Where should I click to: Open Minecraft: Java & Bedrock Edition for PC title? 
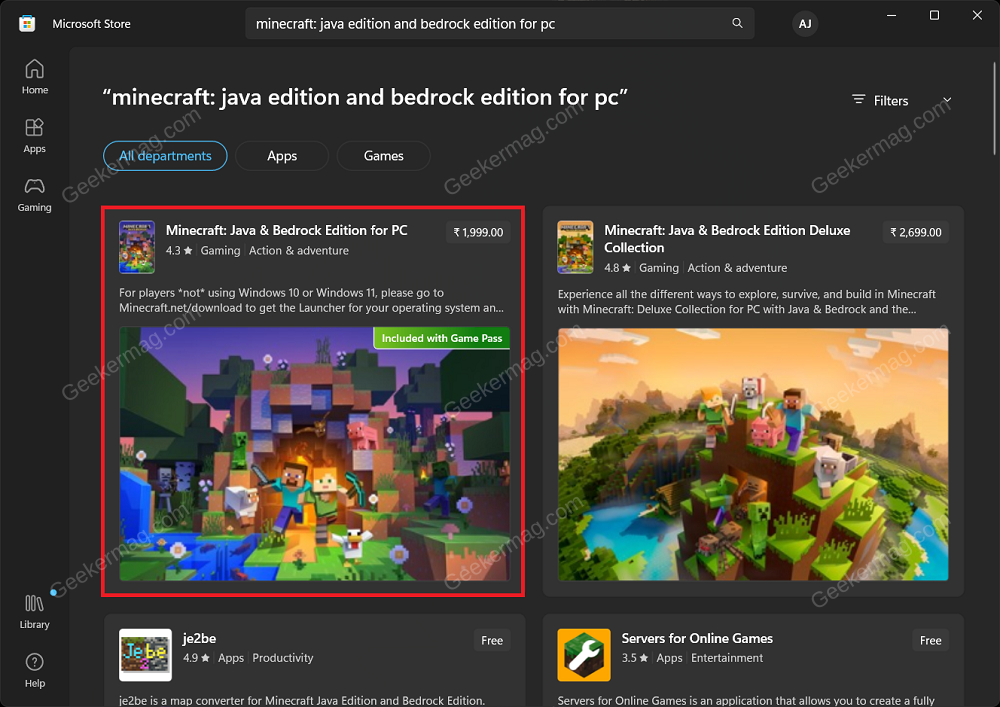286,230
